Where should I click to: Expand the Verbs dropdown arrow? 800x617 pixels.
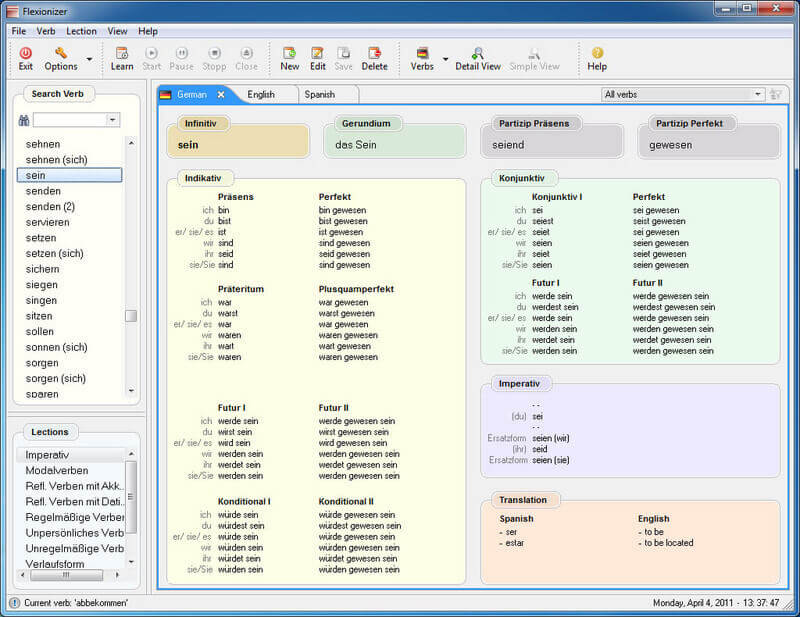click(x=445, y=60)
